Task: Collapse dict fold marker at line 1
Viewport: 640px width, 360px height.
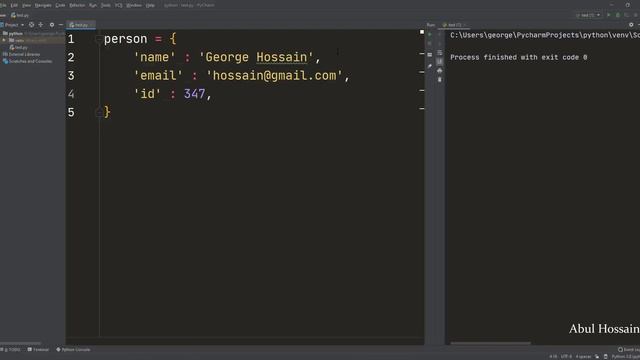Action: coord(98,39)
